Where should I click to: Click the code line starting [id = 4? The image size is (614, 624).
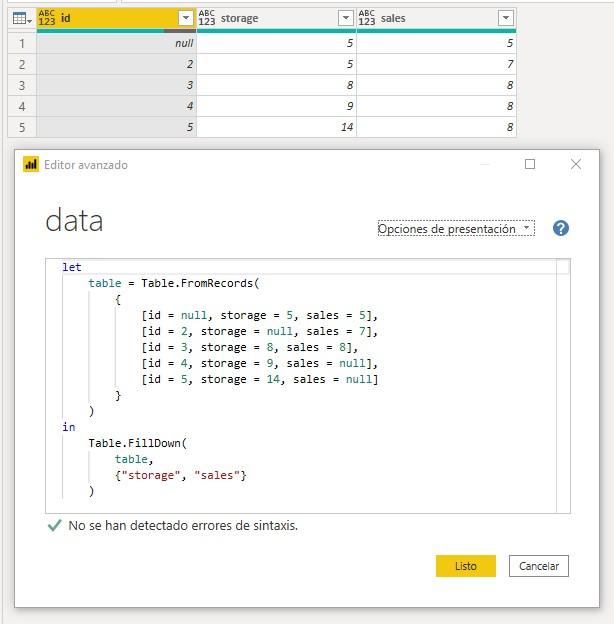pyautogui.click(x=259, y=363)
